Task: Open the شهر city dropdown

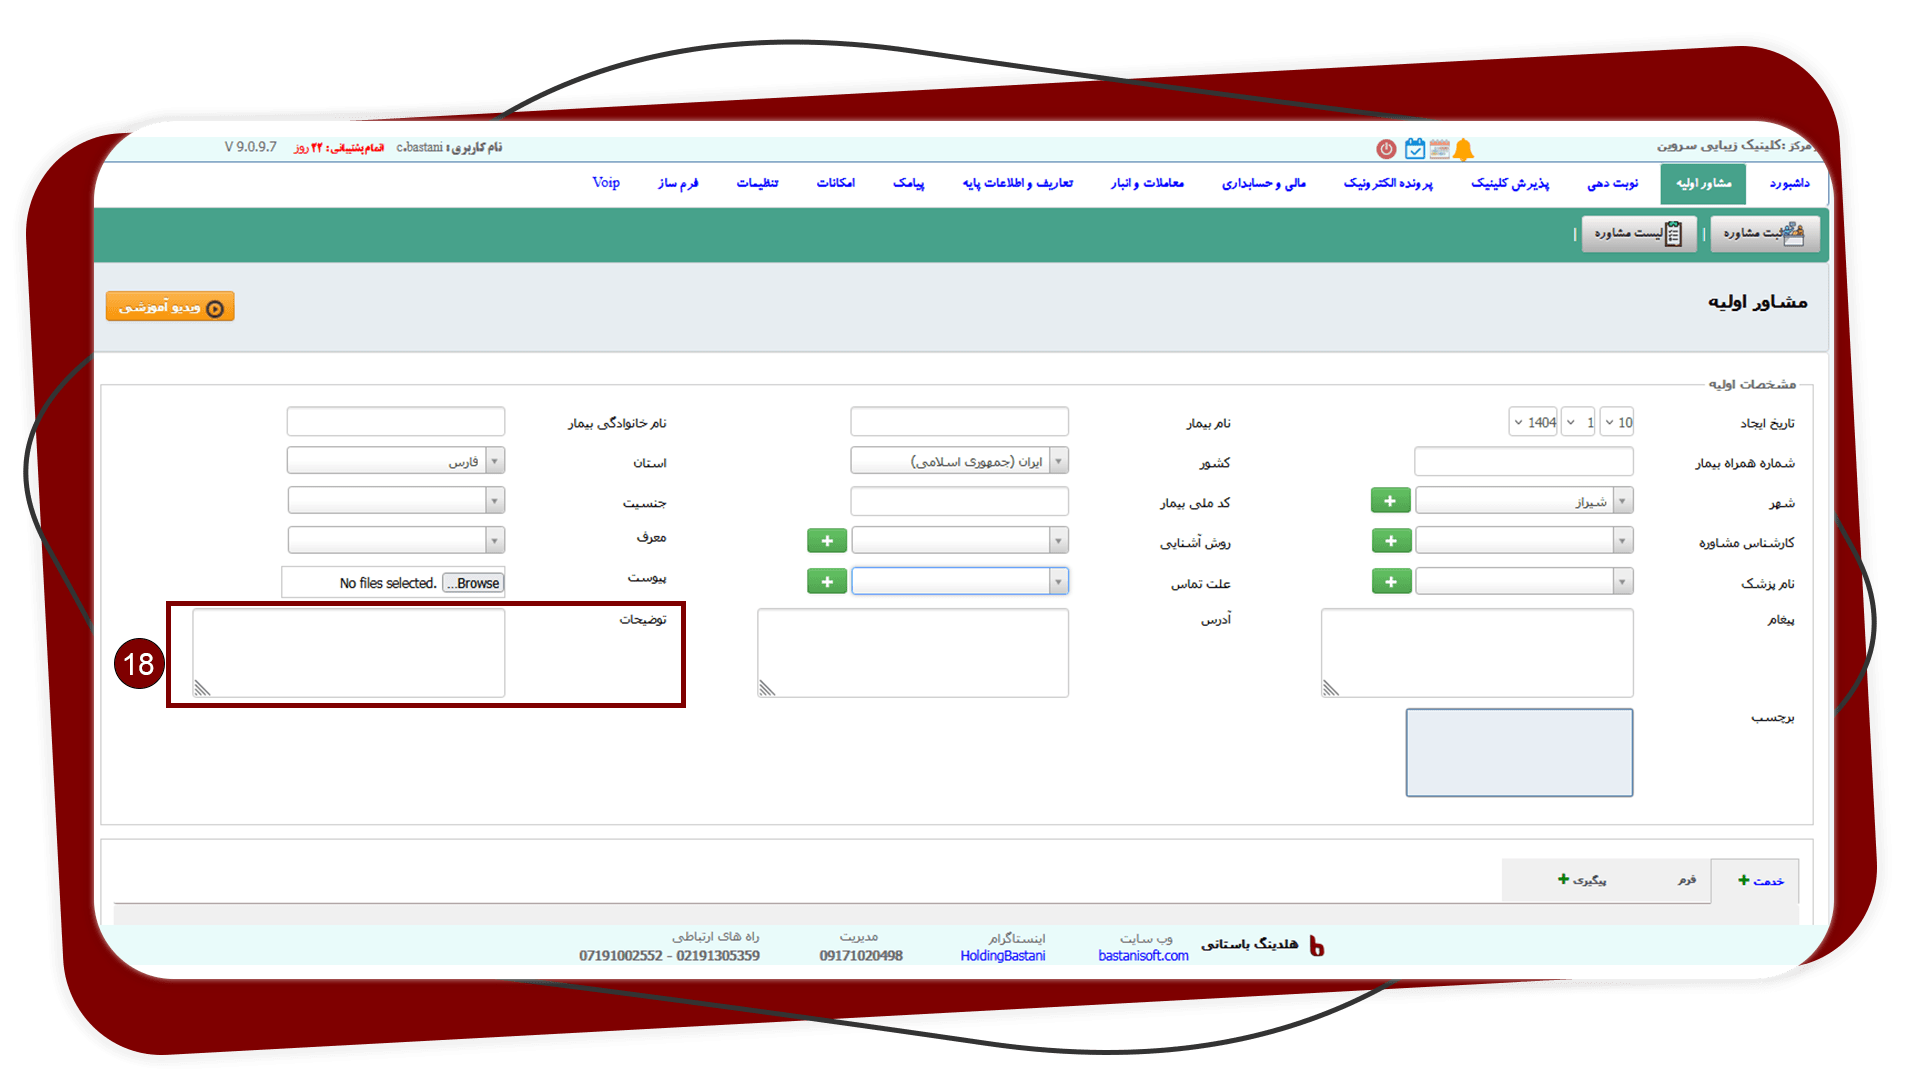Action: coord(1524,501)
